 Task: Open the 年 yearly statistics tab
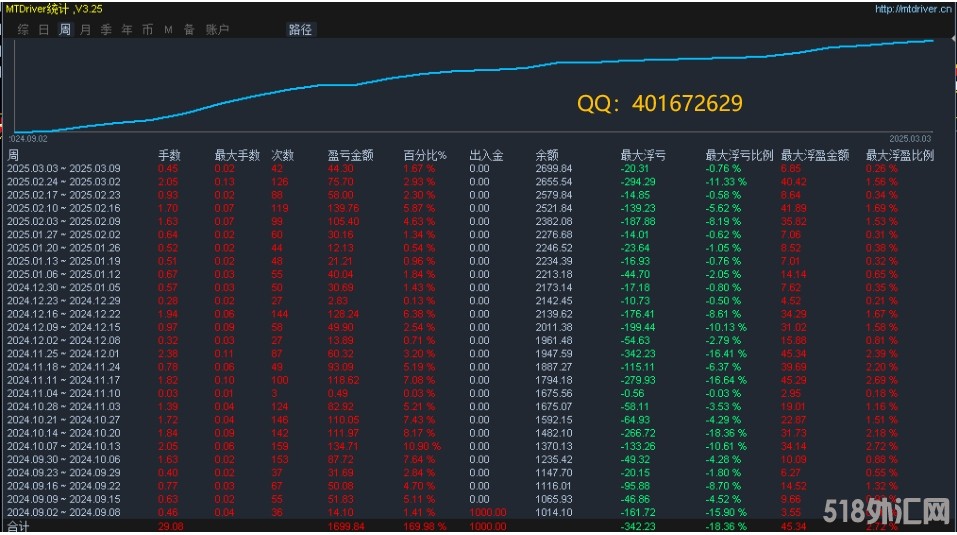click(x=127, y=30)
